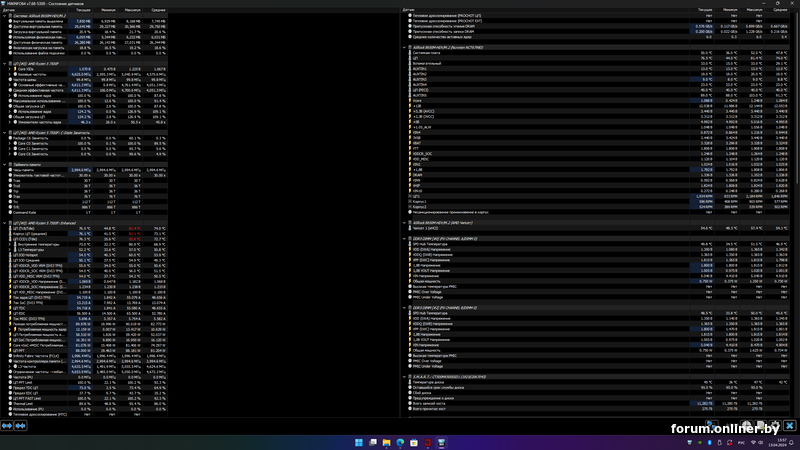Switch to HWiNFO taskbar icon
Image resolution: width=800 pixels, height=450 pixels.
tap(441, 442)
